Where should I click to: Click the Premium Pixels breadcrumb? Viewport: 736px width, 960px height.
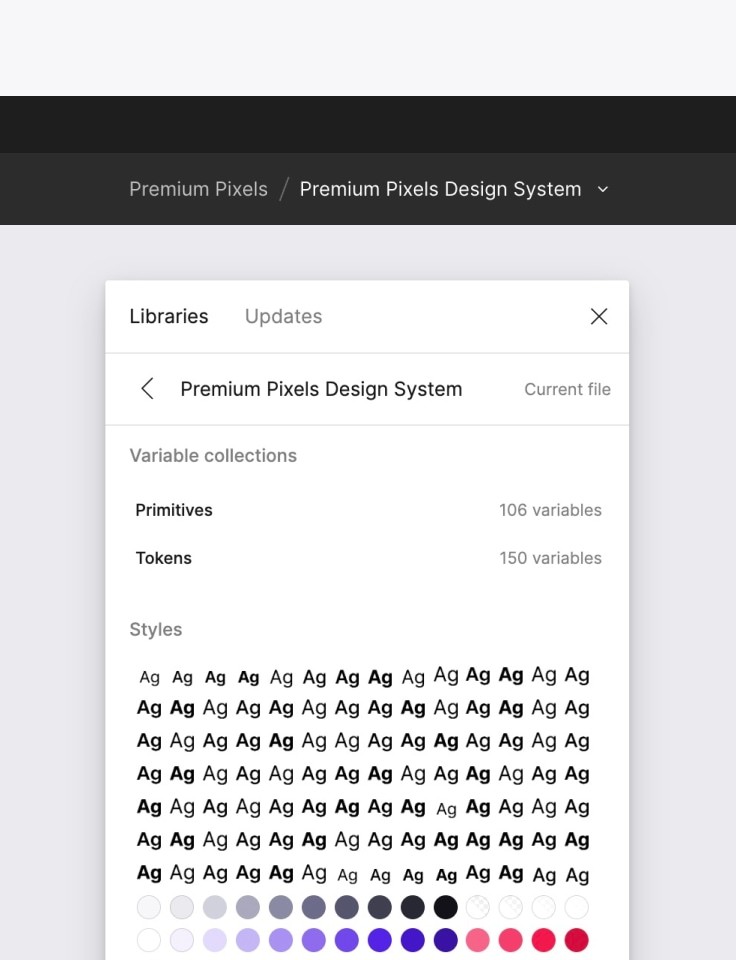point(198,189)
